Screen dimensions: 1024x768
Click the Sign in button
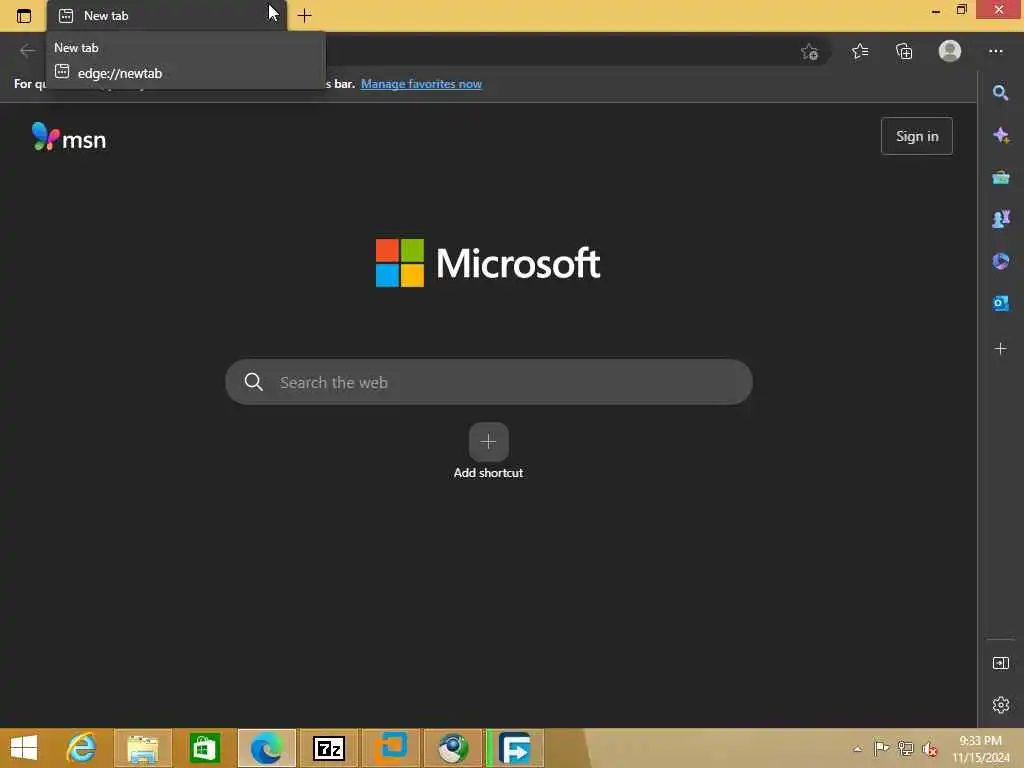pyautogui.click(x=916, y=136)
